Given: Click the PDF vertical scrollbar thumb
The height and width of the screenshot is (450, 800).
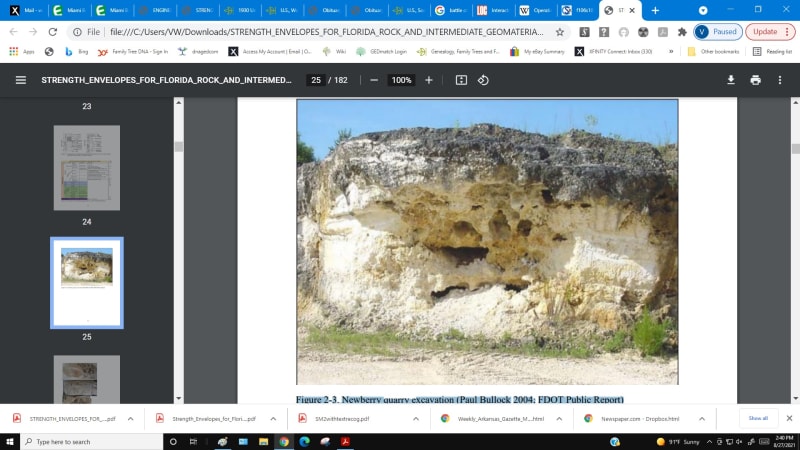Looking at the screenshot, I should [795, 148].
